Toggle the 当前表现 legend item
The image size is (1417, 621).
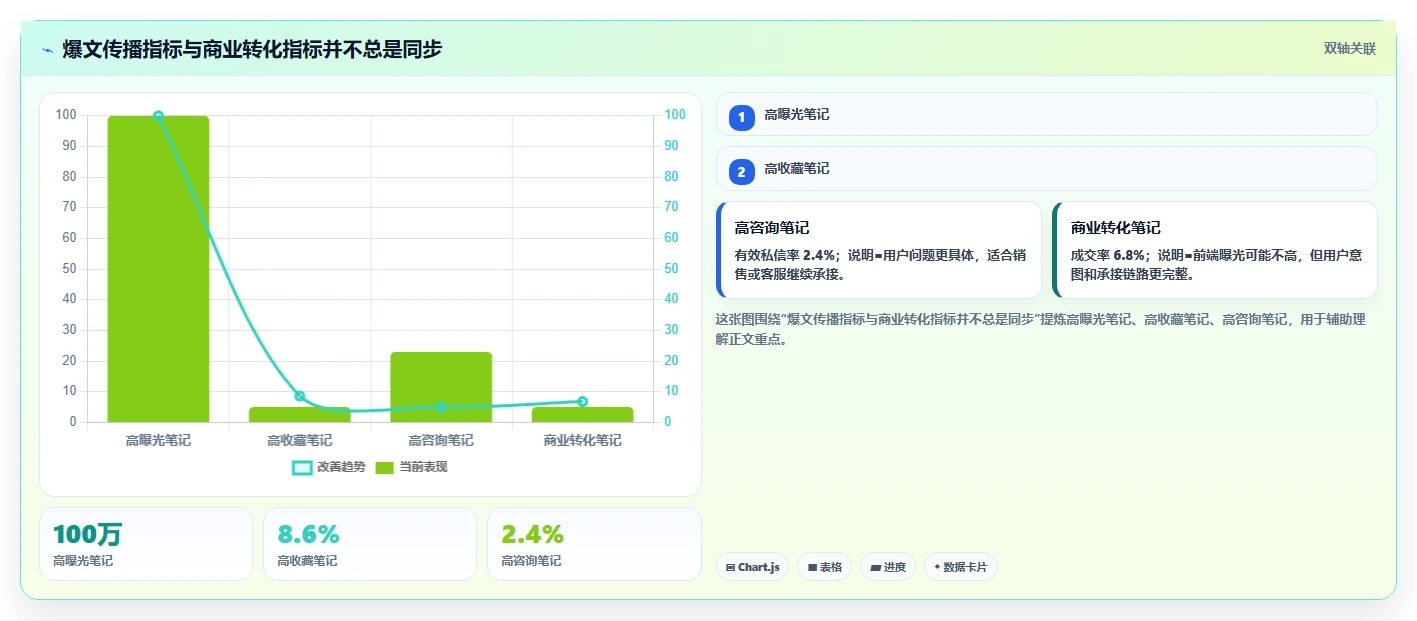411,467
